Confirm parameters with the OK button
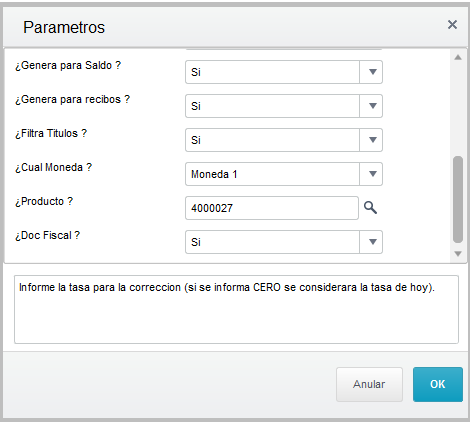This screenshot has width=470, height=422. click(x=438, y=384)
